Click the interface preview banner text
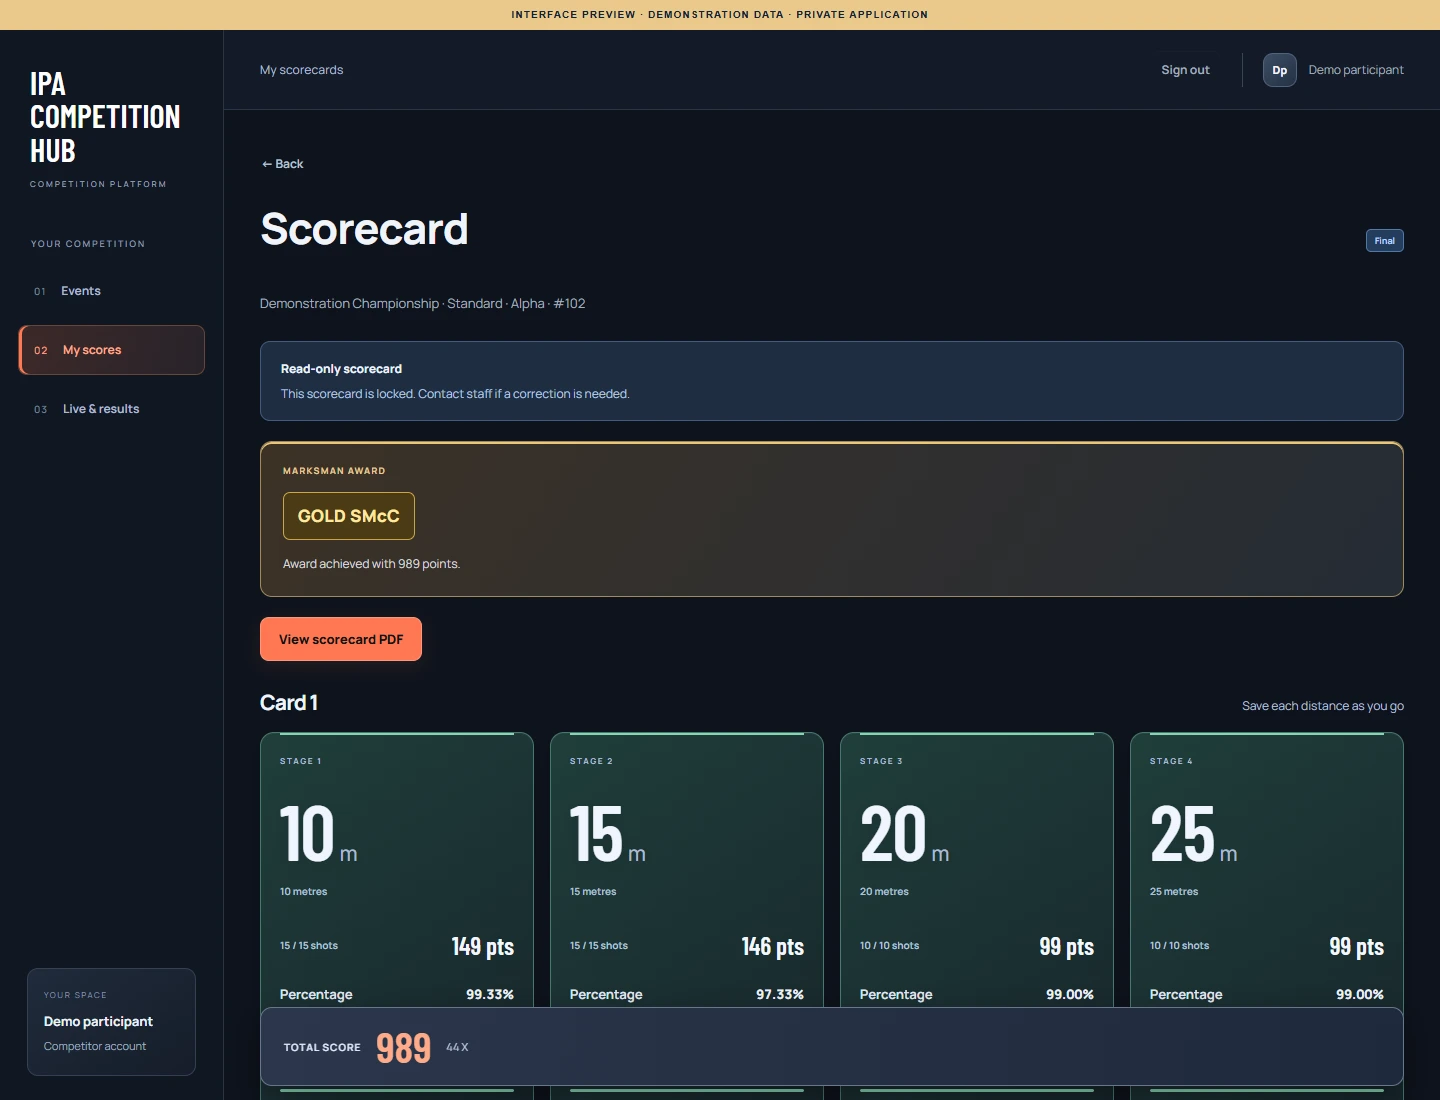 pos(720,15)
